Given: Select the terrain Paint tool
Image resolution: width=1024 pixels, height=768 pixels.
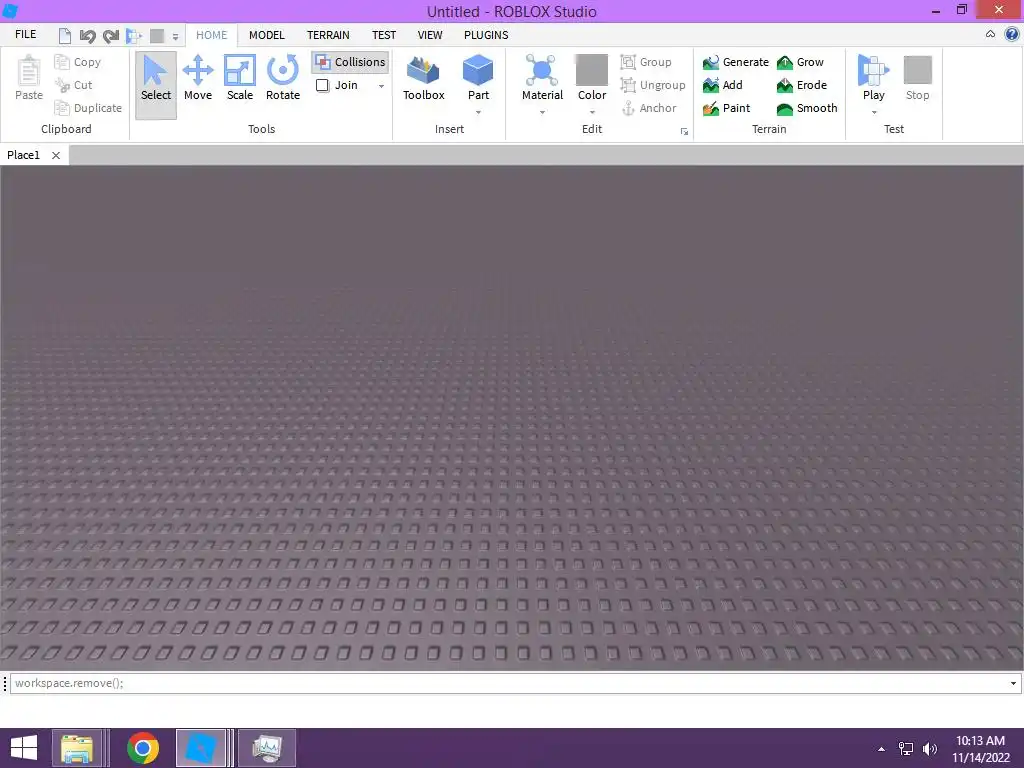Looking at the screenshot, I should click(727, 108).
